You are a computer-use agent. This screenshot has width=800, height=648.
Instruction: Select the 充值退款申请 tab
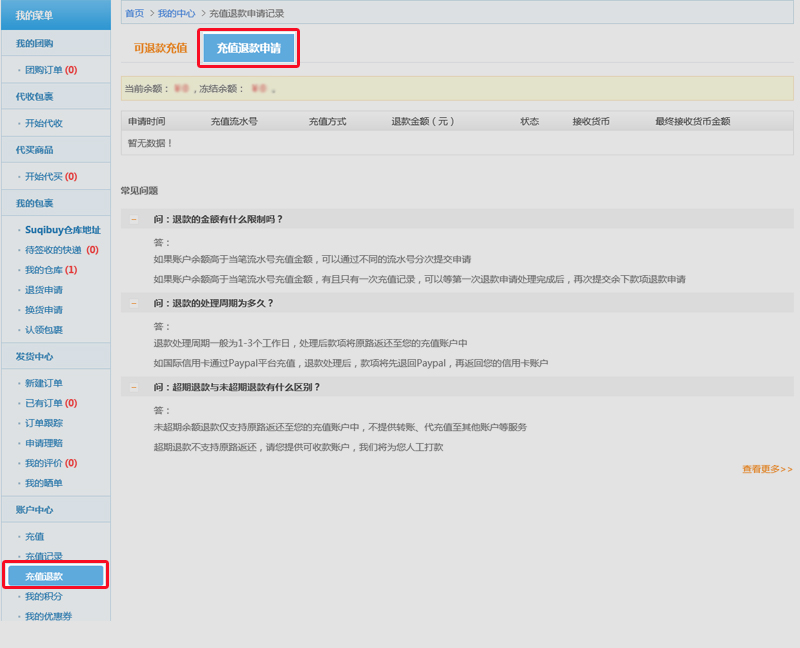coord(248,48)
